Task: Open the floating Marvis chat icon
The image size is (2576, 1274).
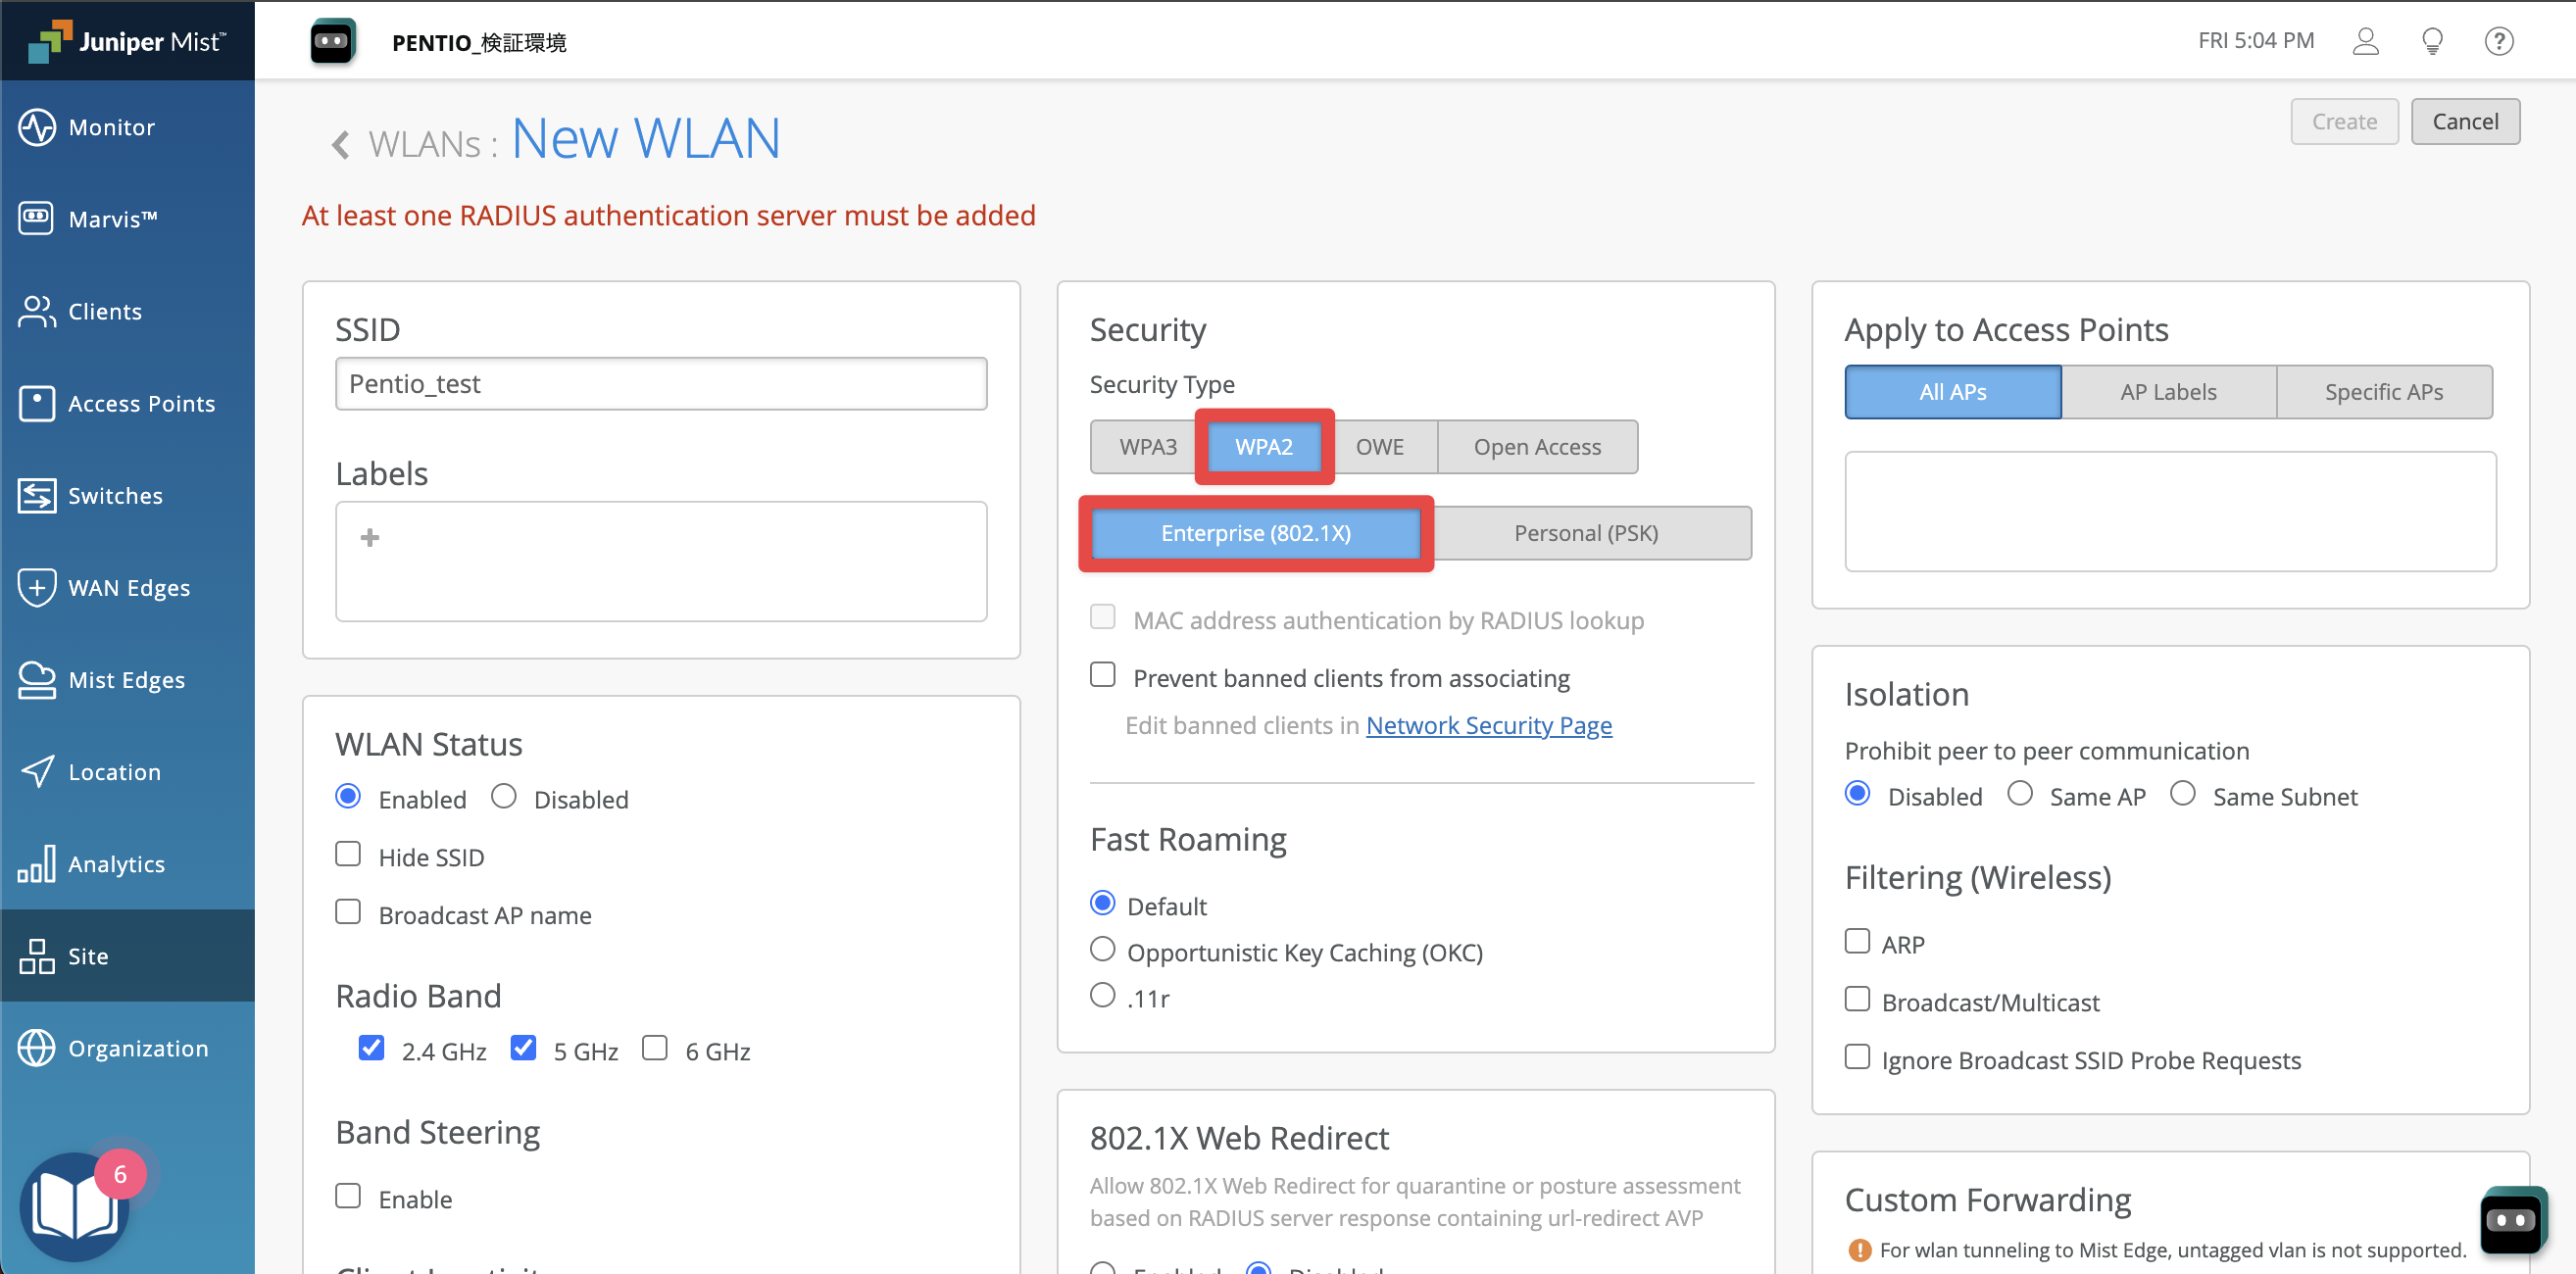Action: click(2512, 1219)
